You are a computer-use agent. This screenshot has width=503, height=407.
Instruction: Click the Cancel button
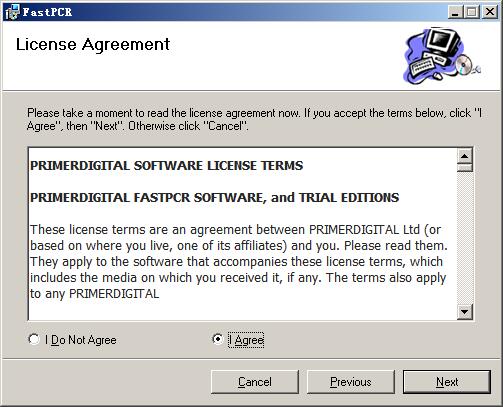255,382
